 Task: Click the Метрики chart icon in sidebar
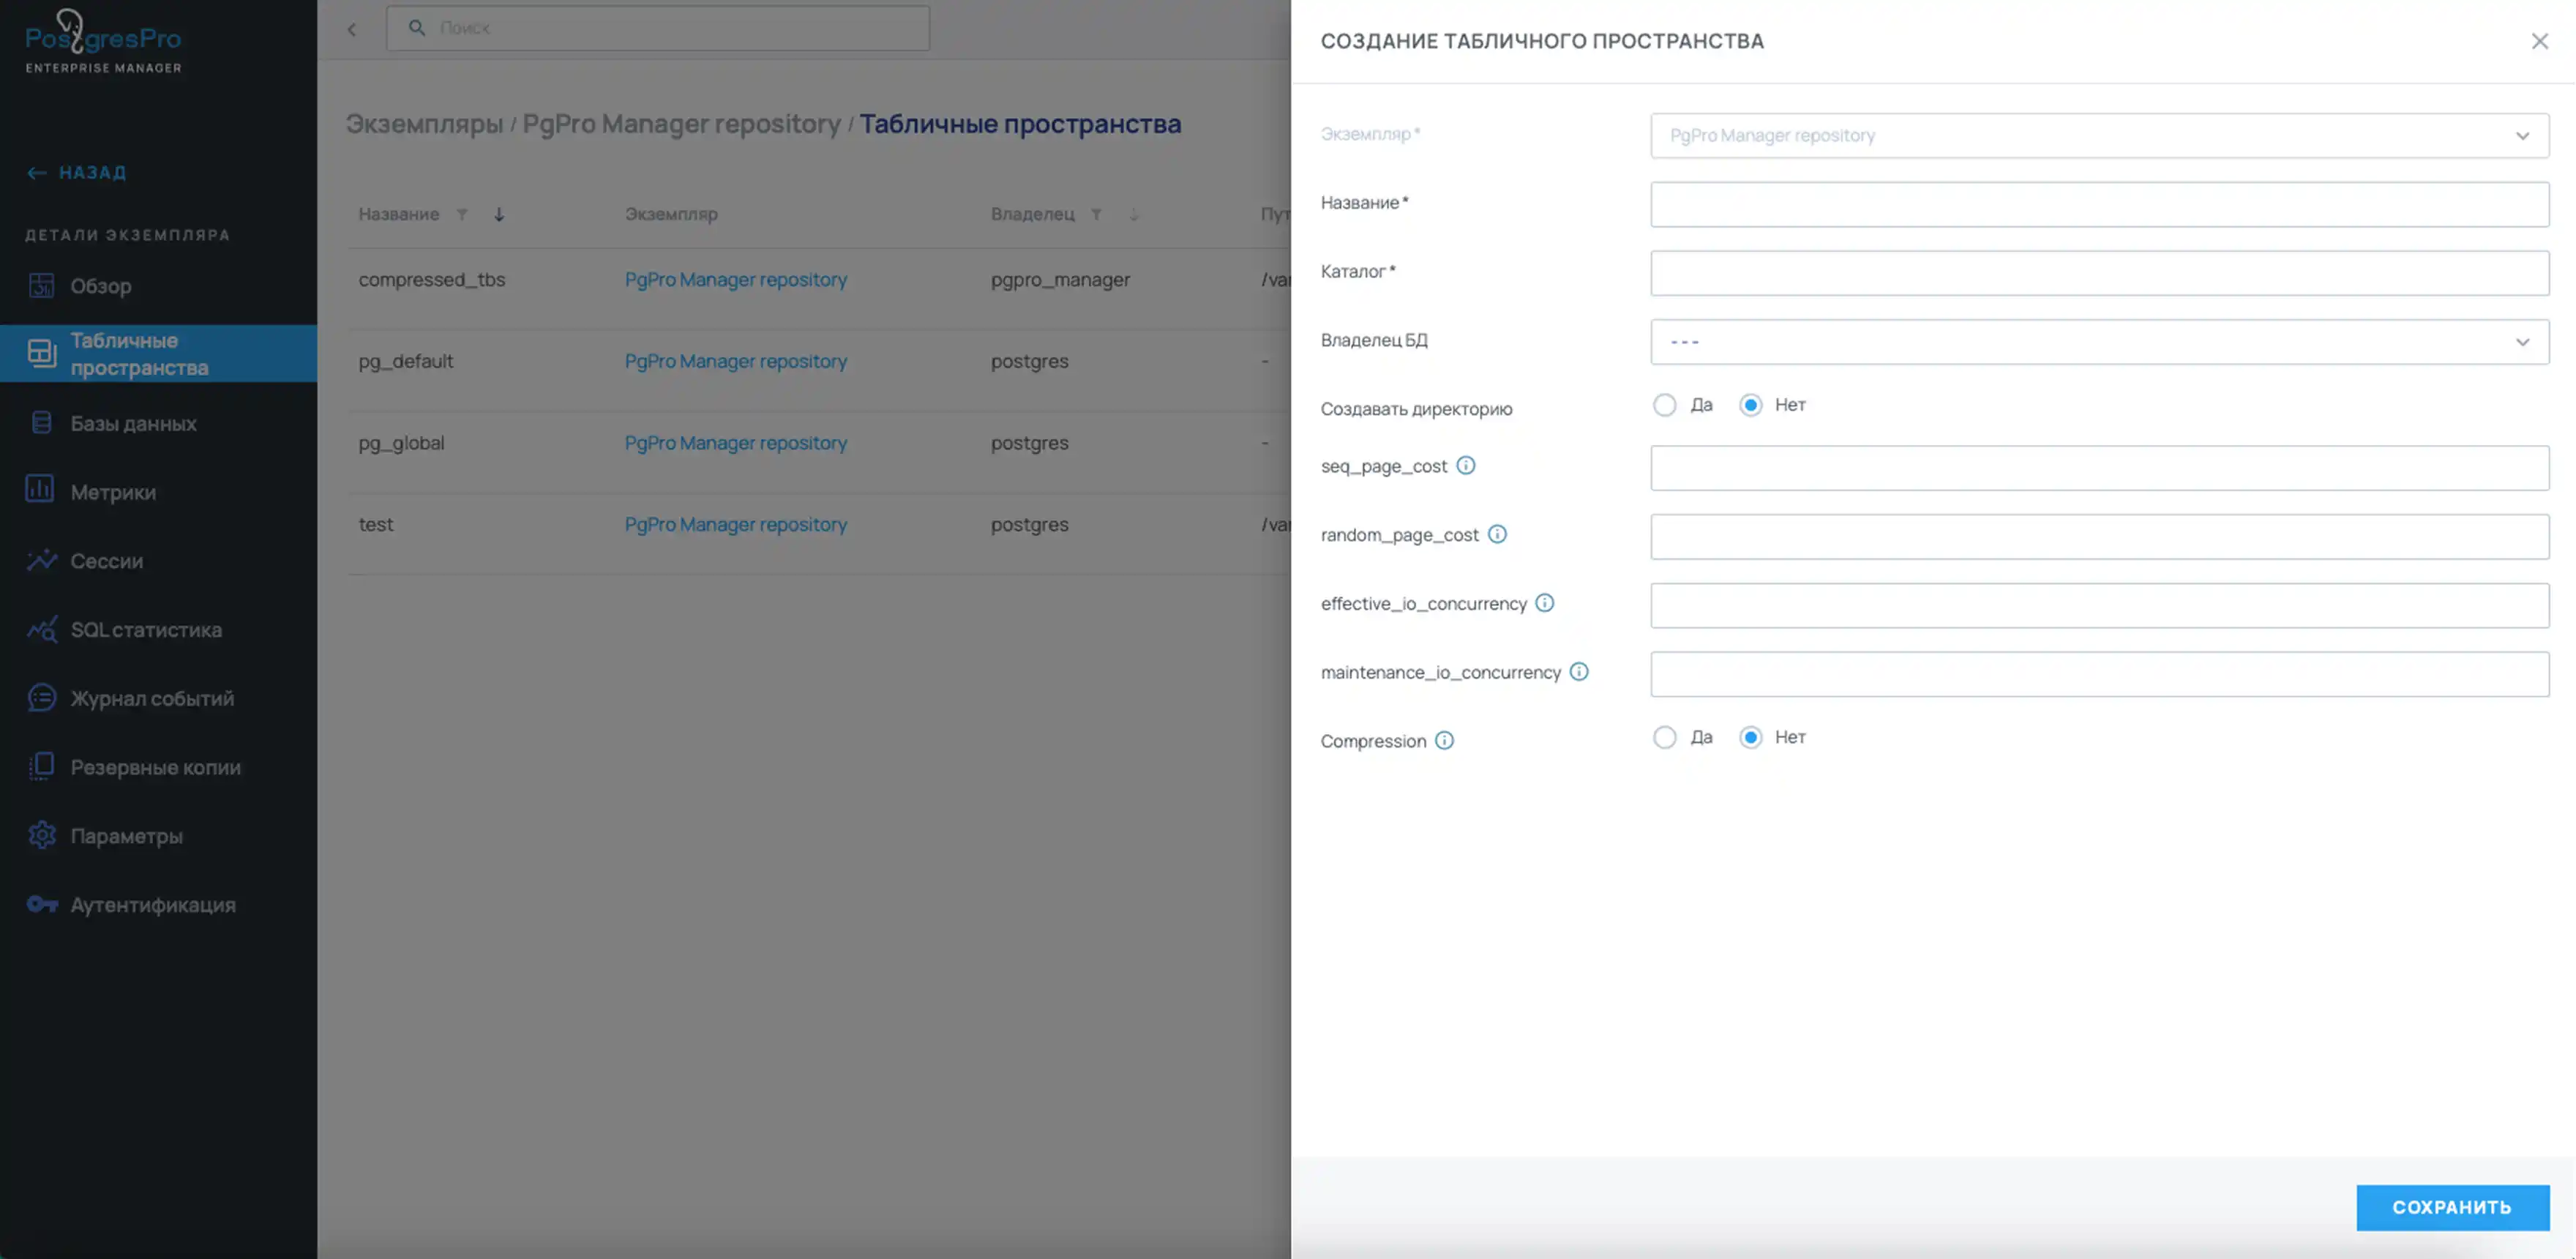[40, 490]
